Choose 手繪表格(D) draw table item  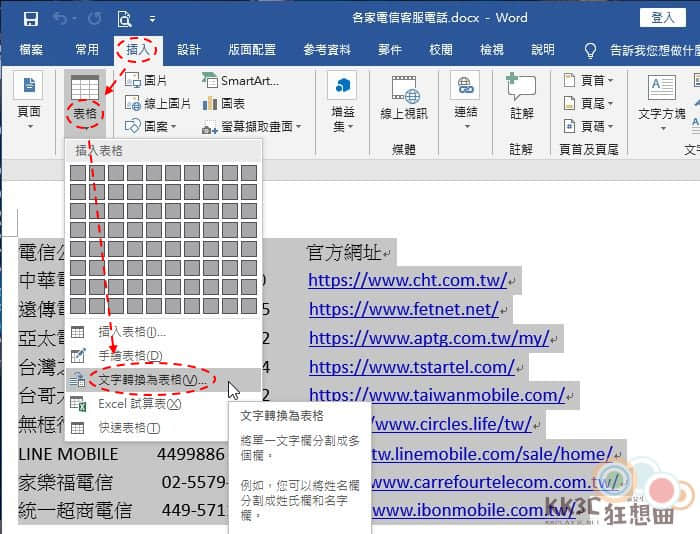[163, 356]
